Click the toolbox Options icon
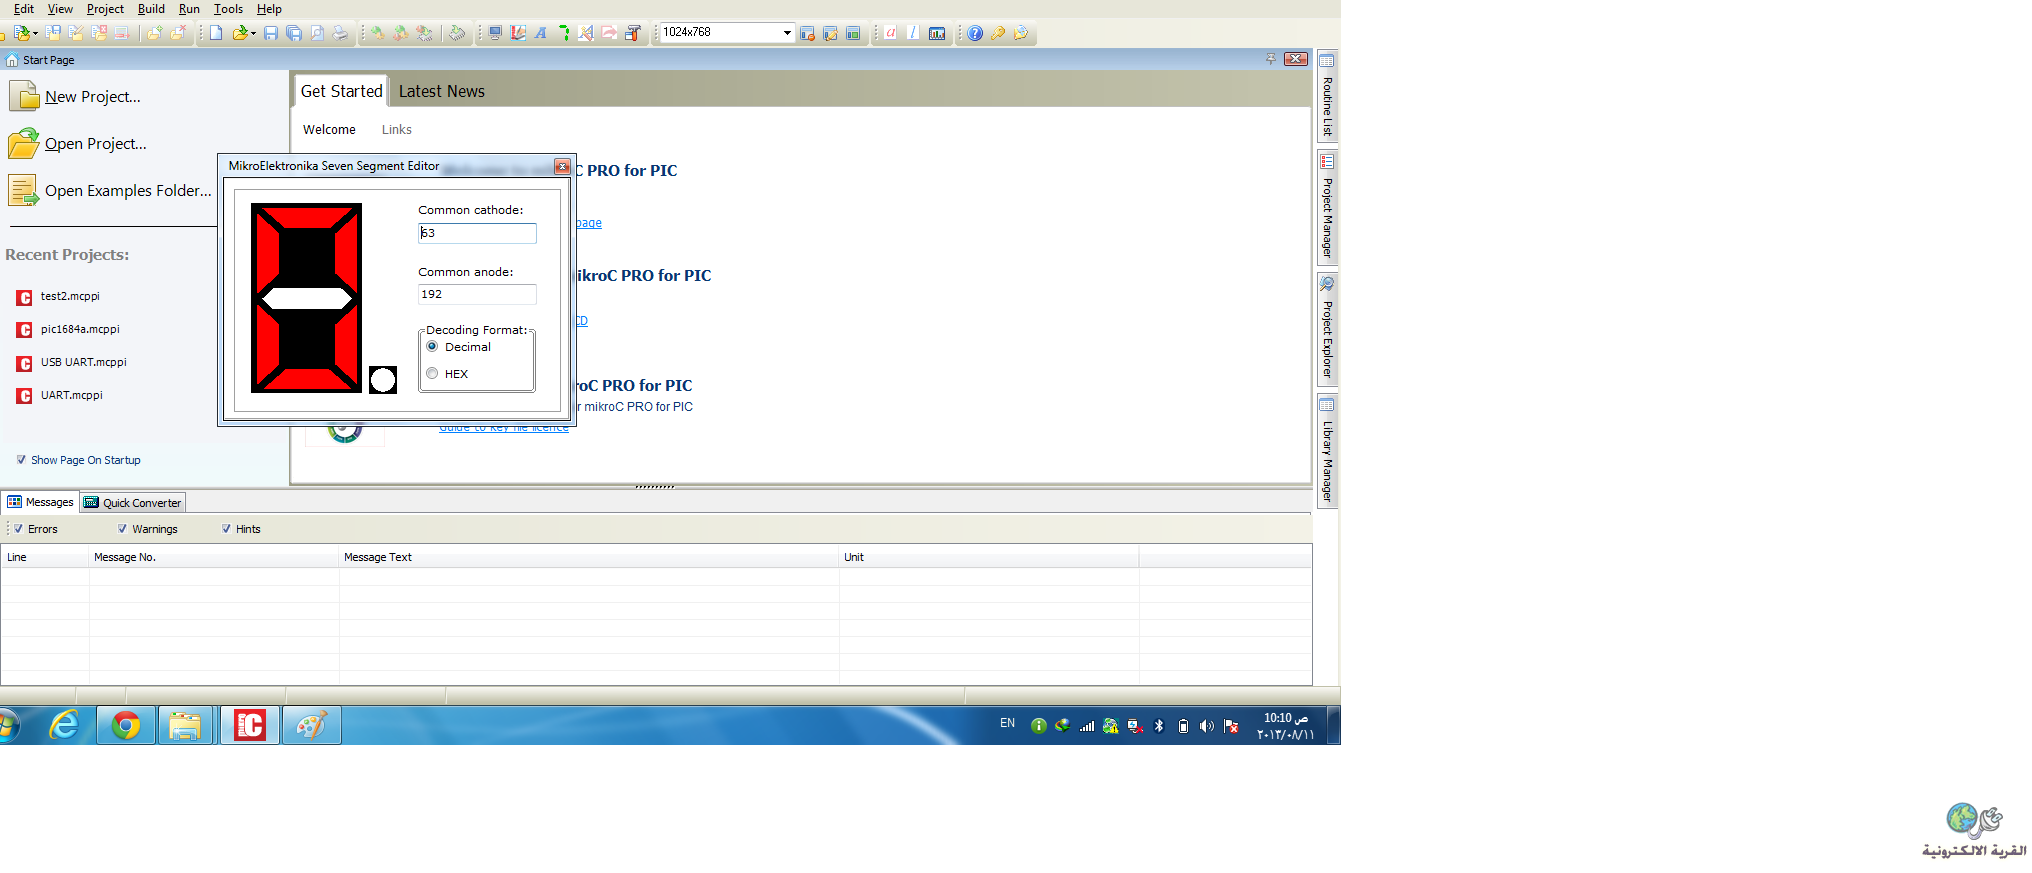Screen dimensions: 2032x873 pyautogui.click(x=632, y=33)
